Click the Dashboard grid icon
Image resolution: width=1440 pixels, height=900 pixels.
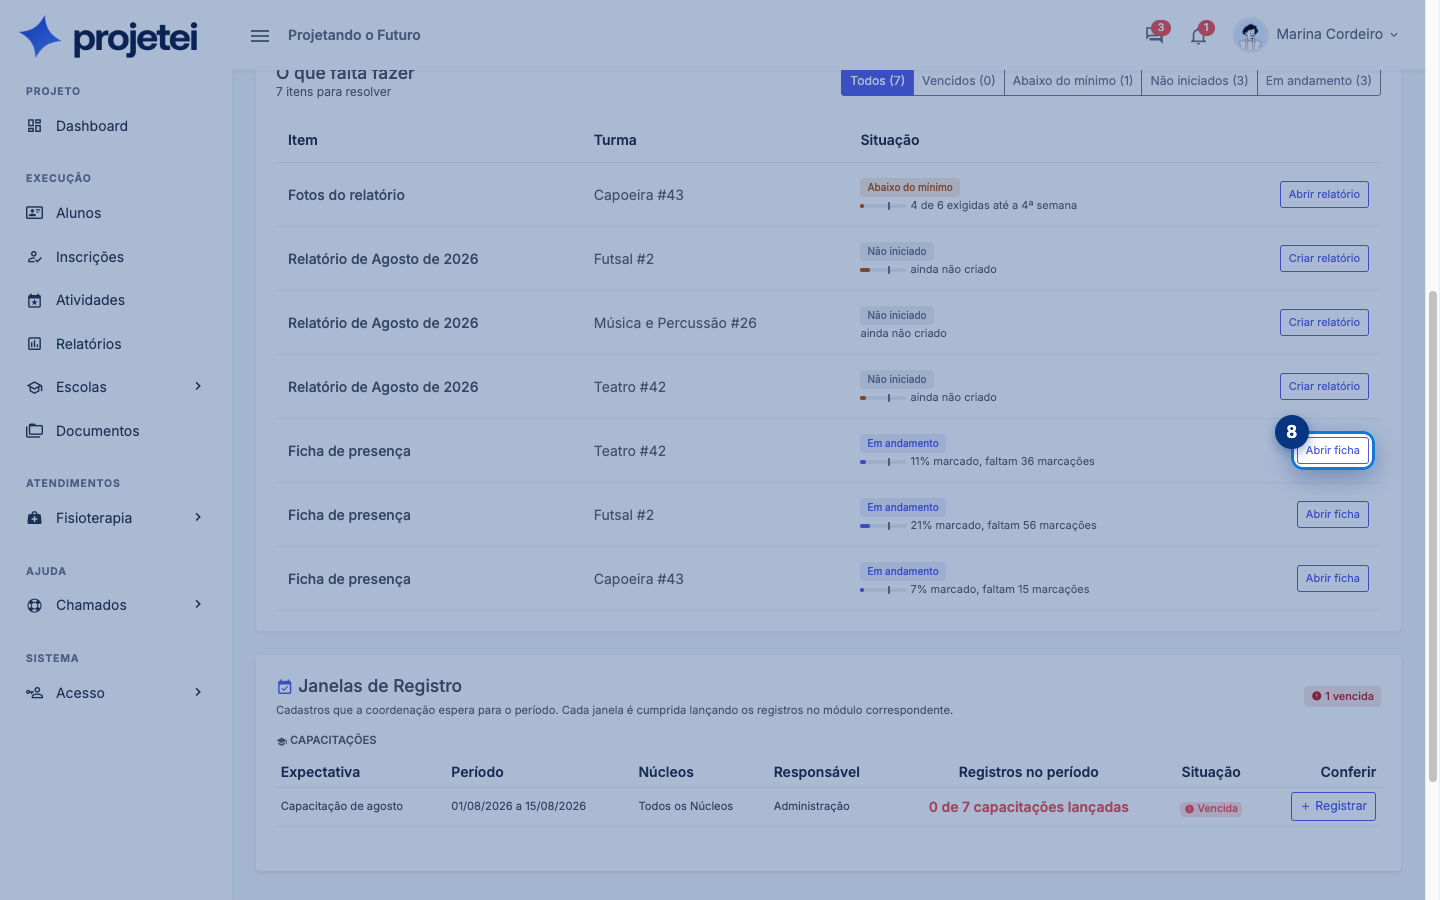tap(35, 126)
